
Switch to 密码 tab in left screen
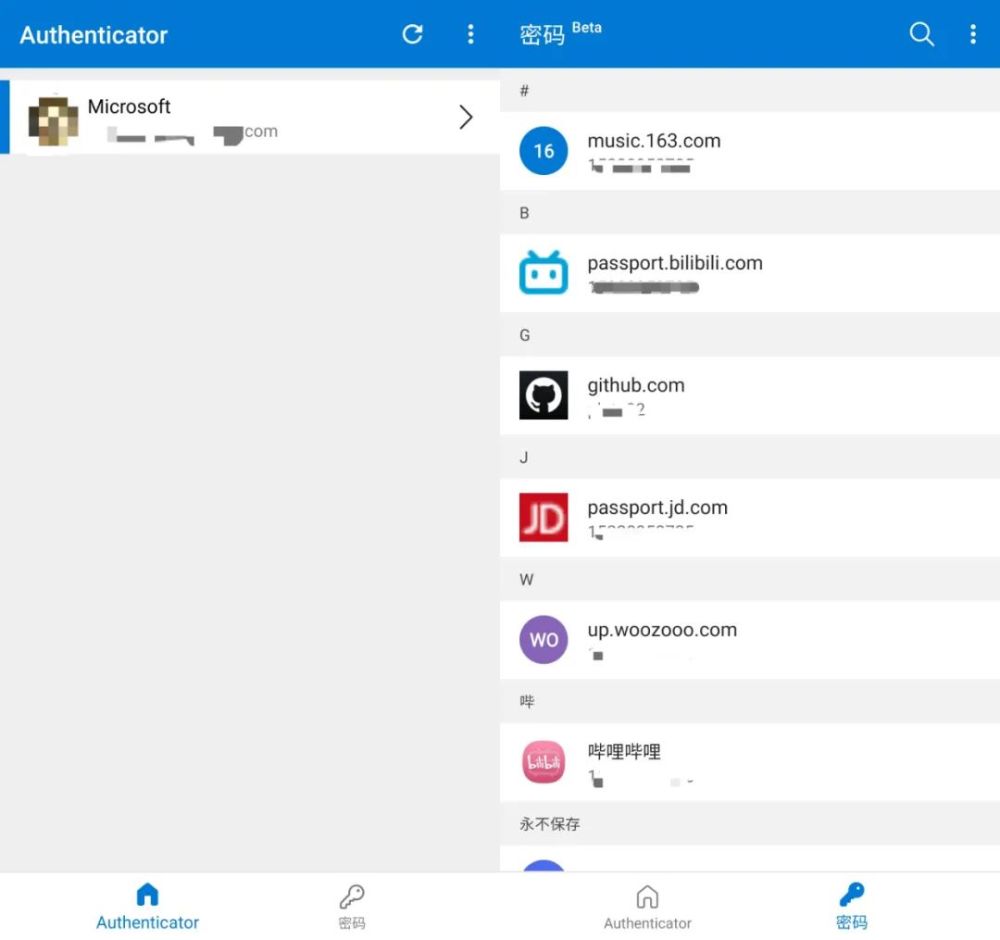point(352,906)
